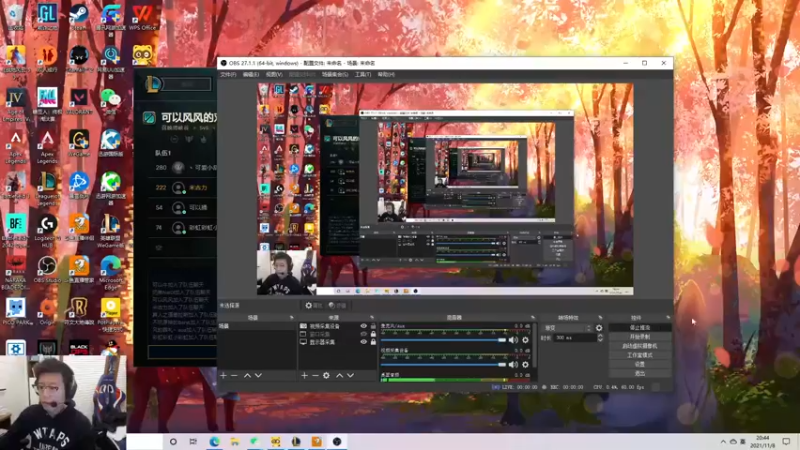Toggle visibility of the third source row

point(364,342)
